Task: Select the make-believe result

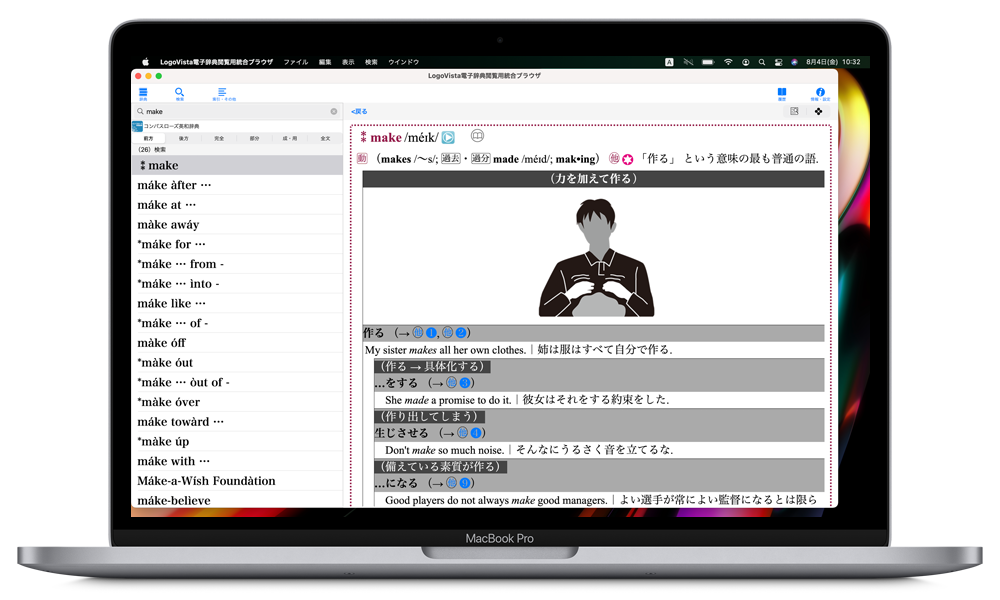Action: coord(237,500)
